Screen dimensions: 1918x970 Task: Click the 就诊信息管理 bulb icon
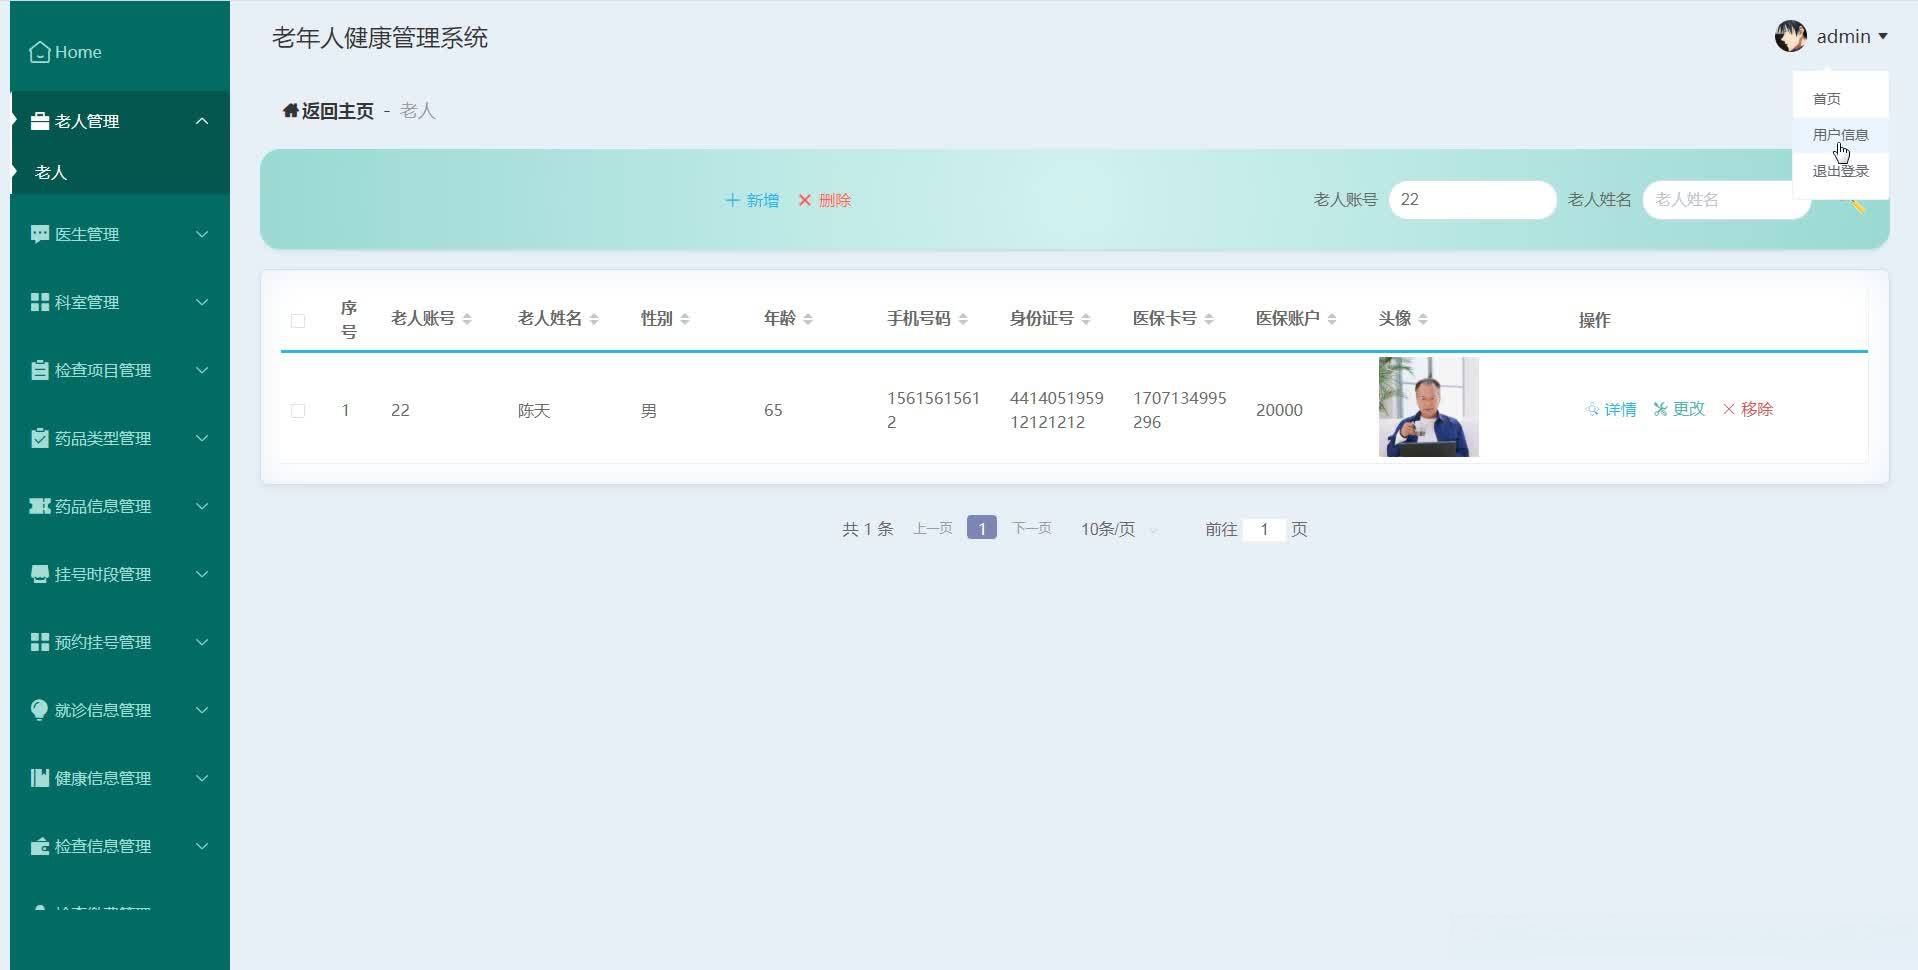click(x=40, y=710)
